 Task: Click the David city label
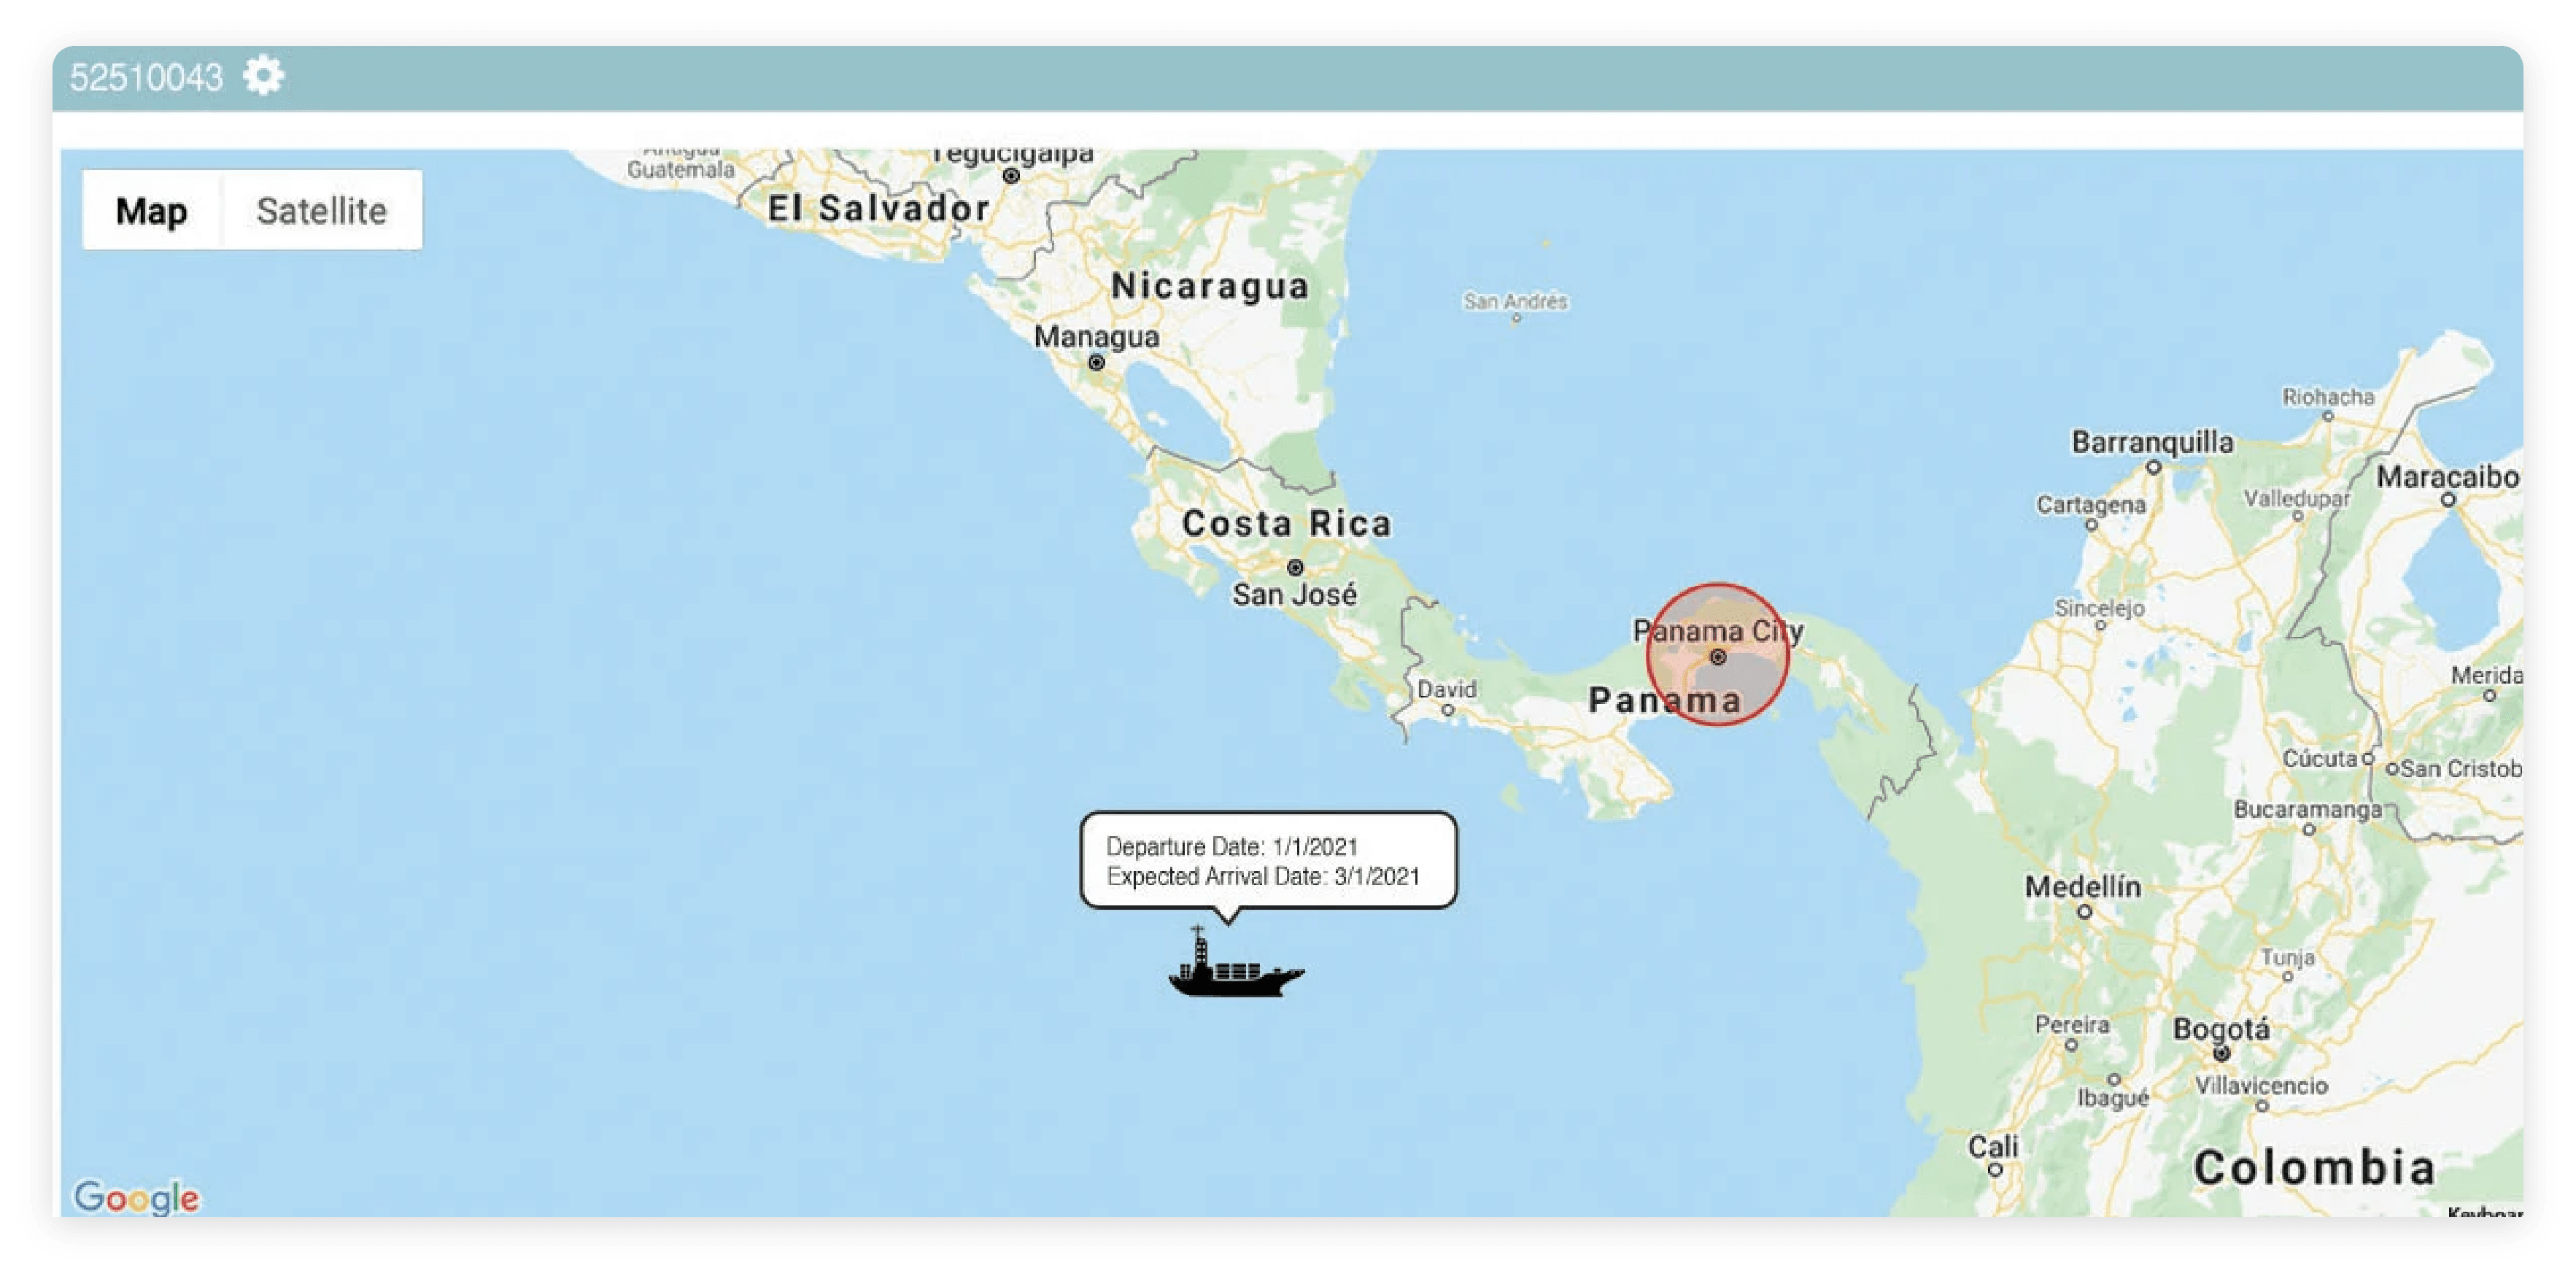point(1446,689)
